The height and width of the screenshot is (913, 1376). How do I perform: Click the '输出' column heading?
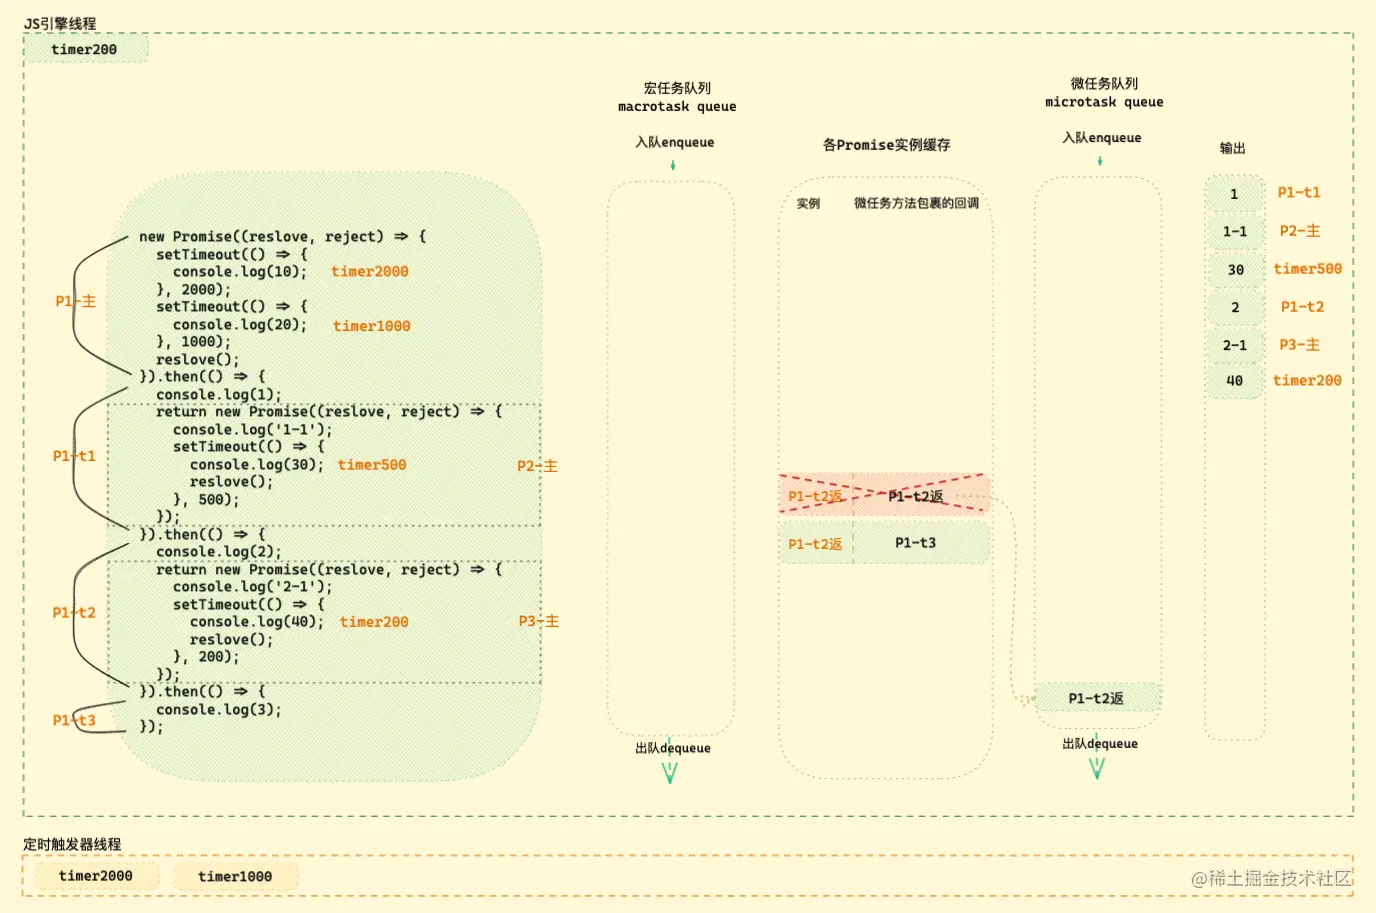1232,148
